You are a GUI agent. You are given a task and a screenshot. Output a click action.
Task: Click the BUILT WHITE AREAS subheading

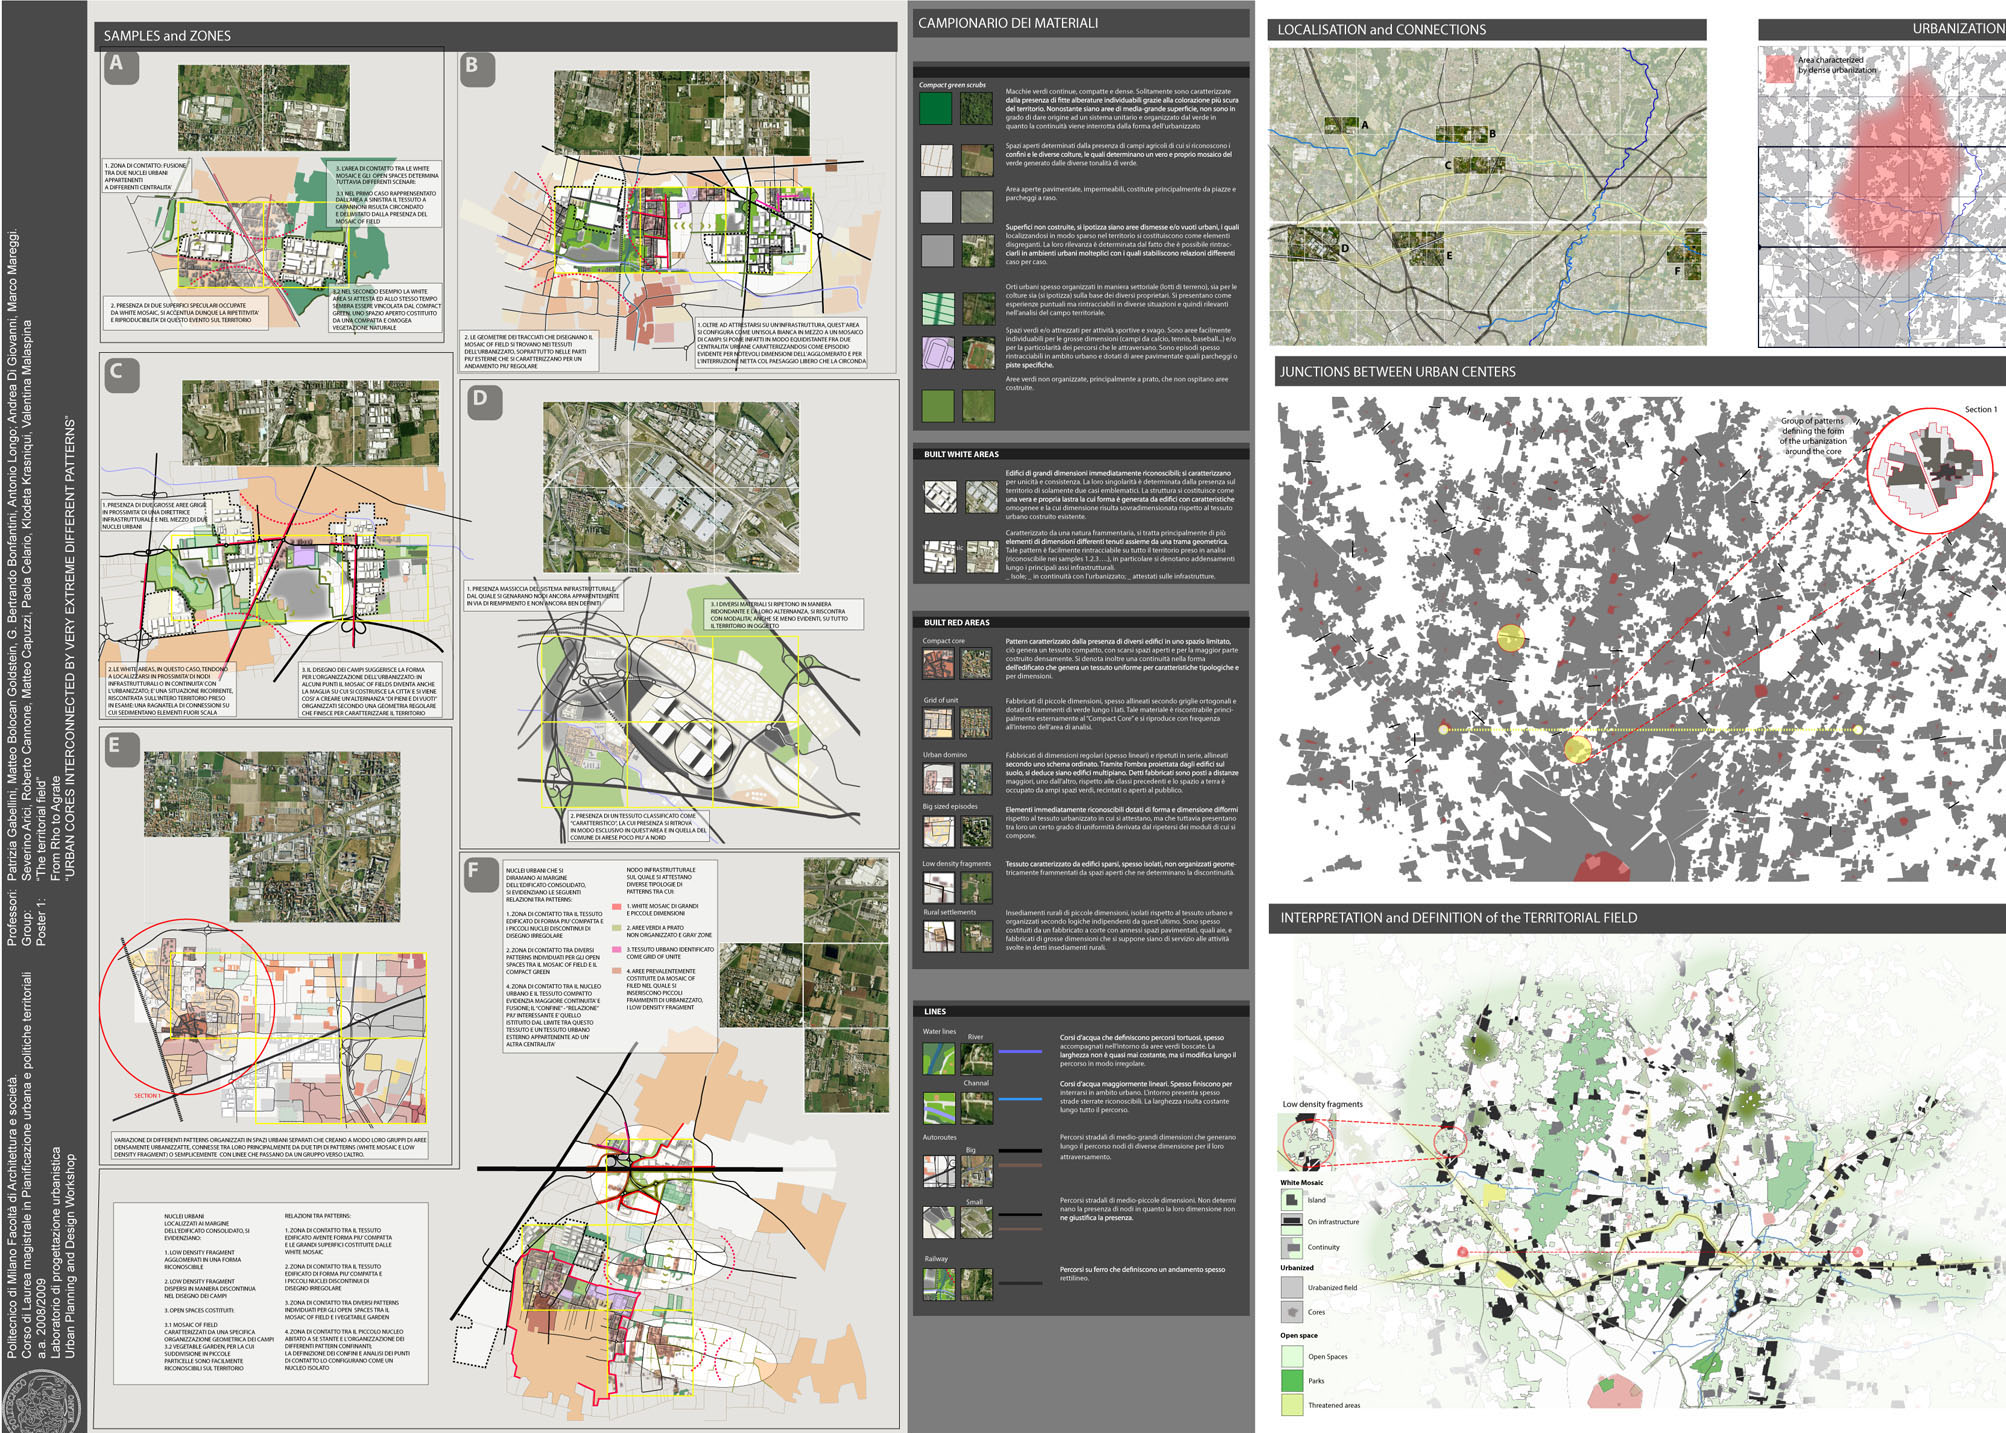(x=961, y=454)
